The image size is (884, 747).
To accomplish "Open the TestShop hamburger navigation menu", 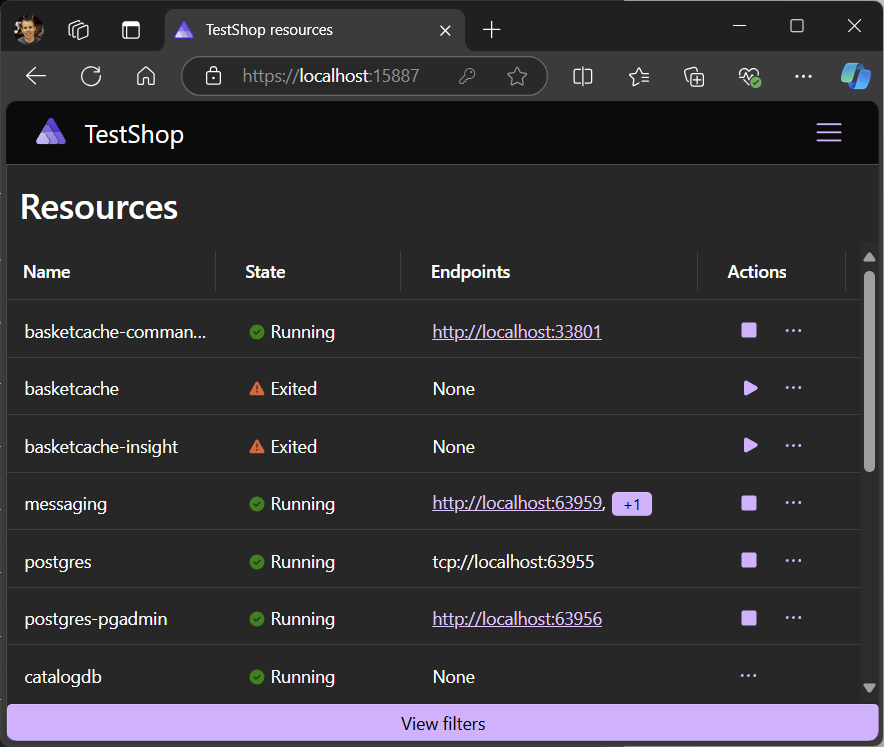I will (829, 133).
